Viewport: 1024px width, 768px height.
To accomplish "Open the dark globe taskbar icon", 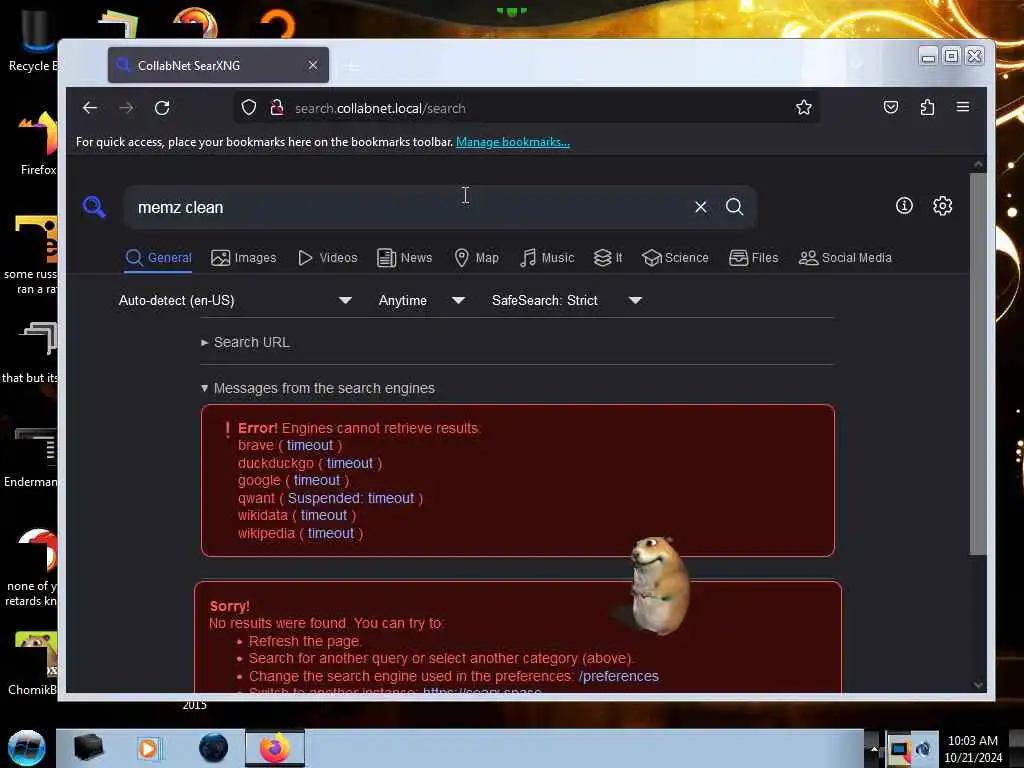I will (x=214, y=748).
